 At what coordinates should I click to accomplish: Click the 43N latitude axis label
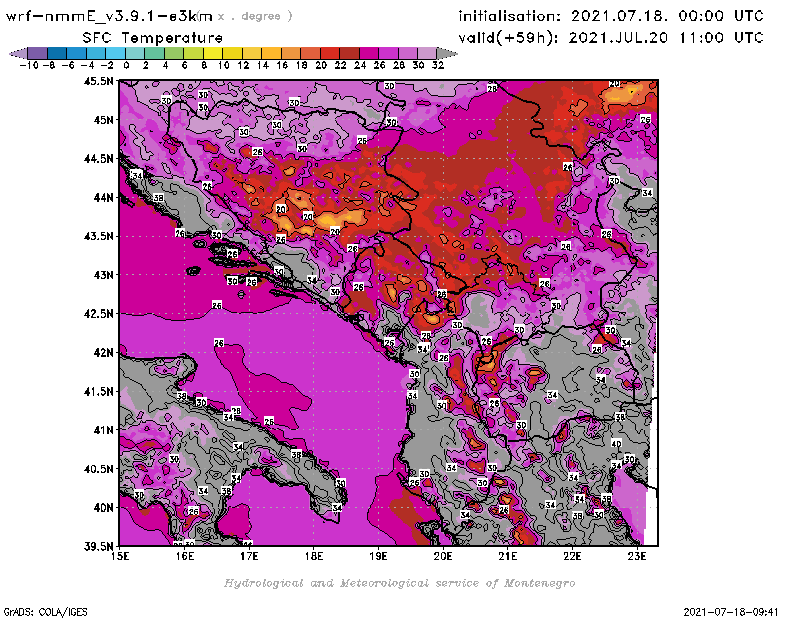103,275
